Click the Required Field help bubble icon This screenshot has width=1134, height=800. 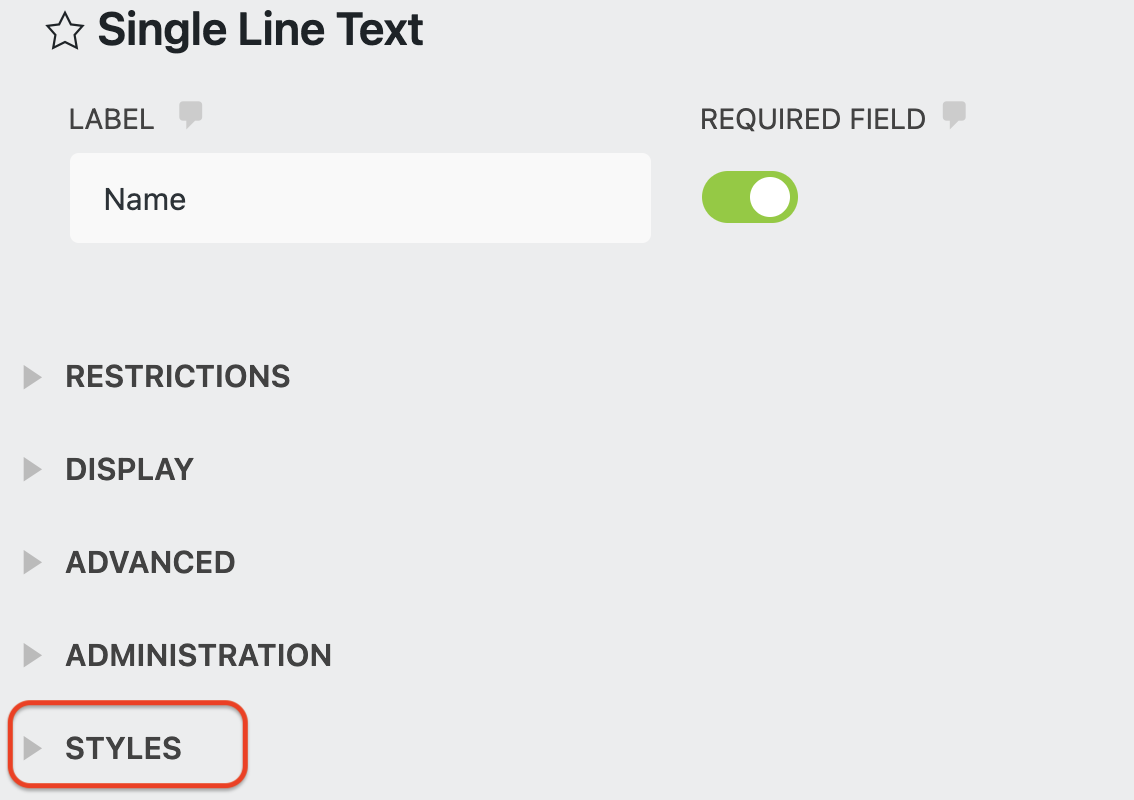(x=954, y=113)
